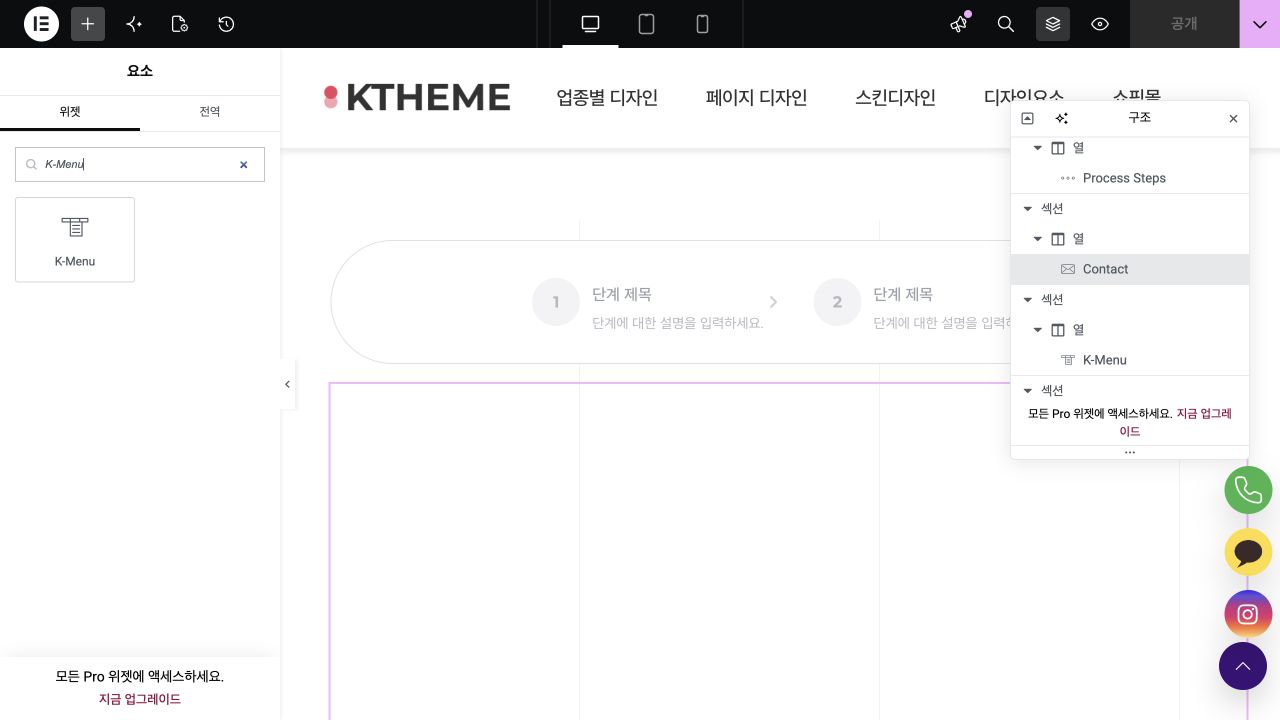Collapse the 열 above Process Steps
Viewport: 1280px width, 720px height.
(1038, 148)
